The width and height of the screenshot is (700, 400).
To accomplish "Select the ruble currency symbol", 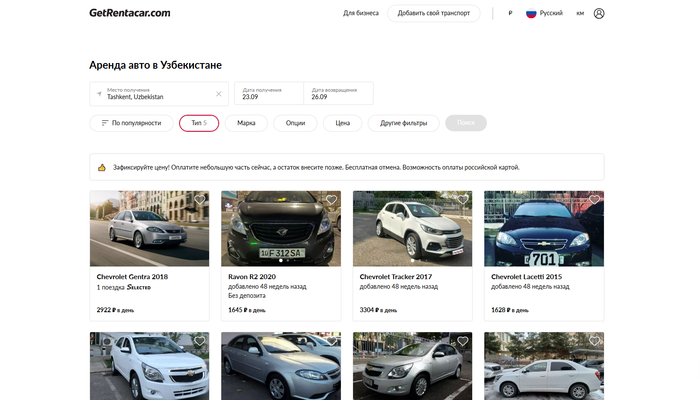I will [x=510, y=13].
